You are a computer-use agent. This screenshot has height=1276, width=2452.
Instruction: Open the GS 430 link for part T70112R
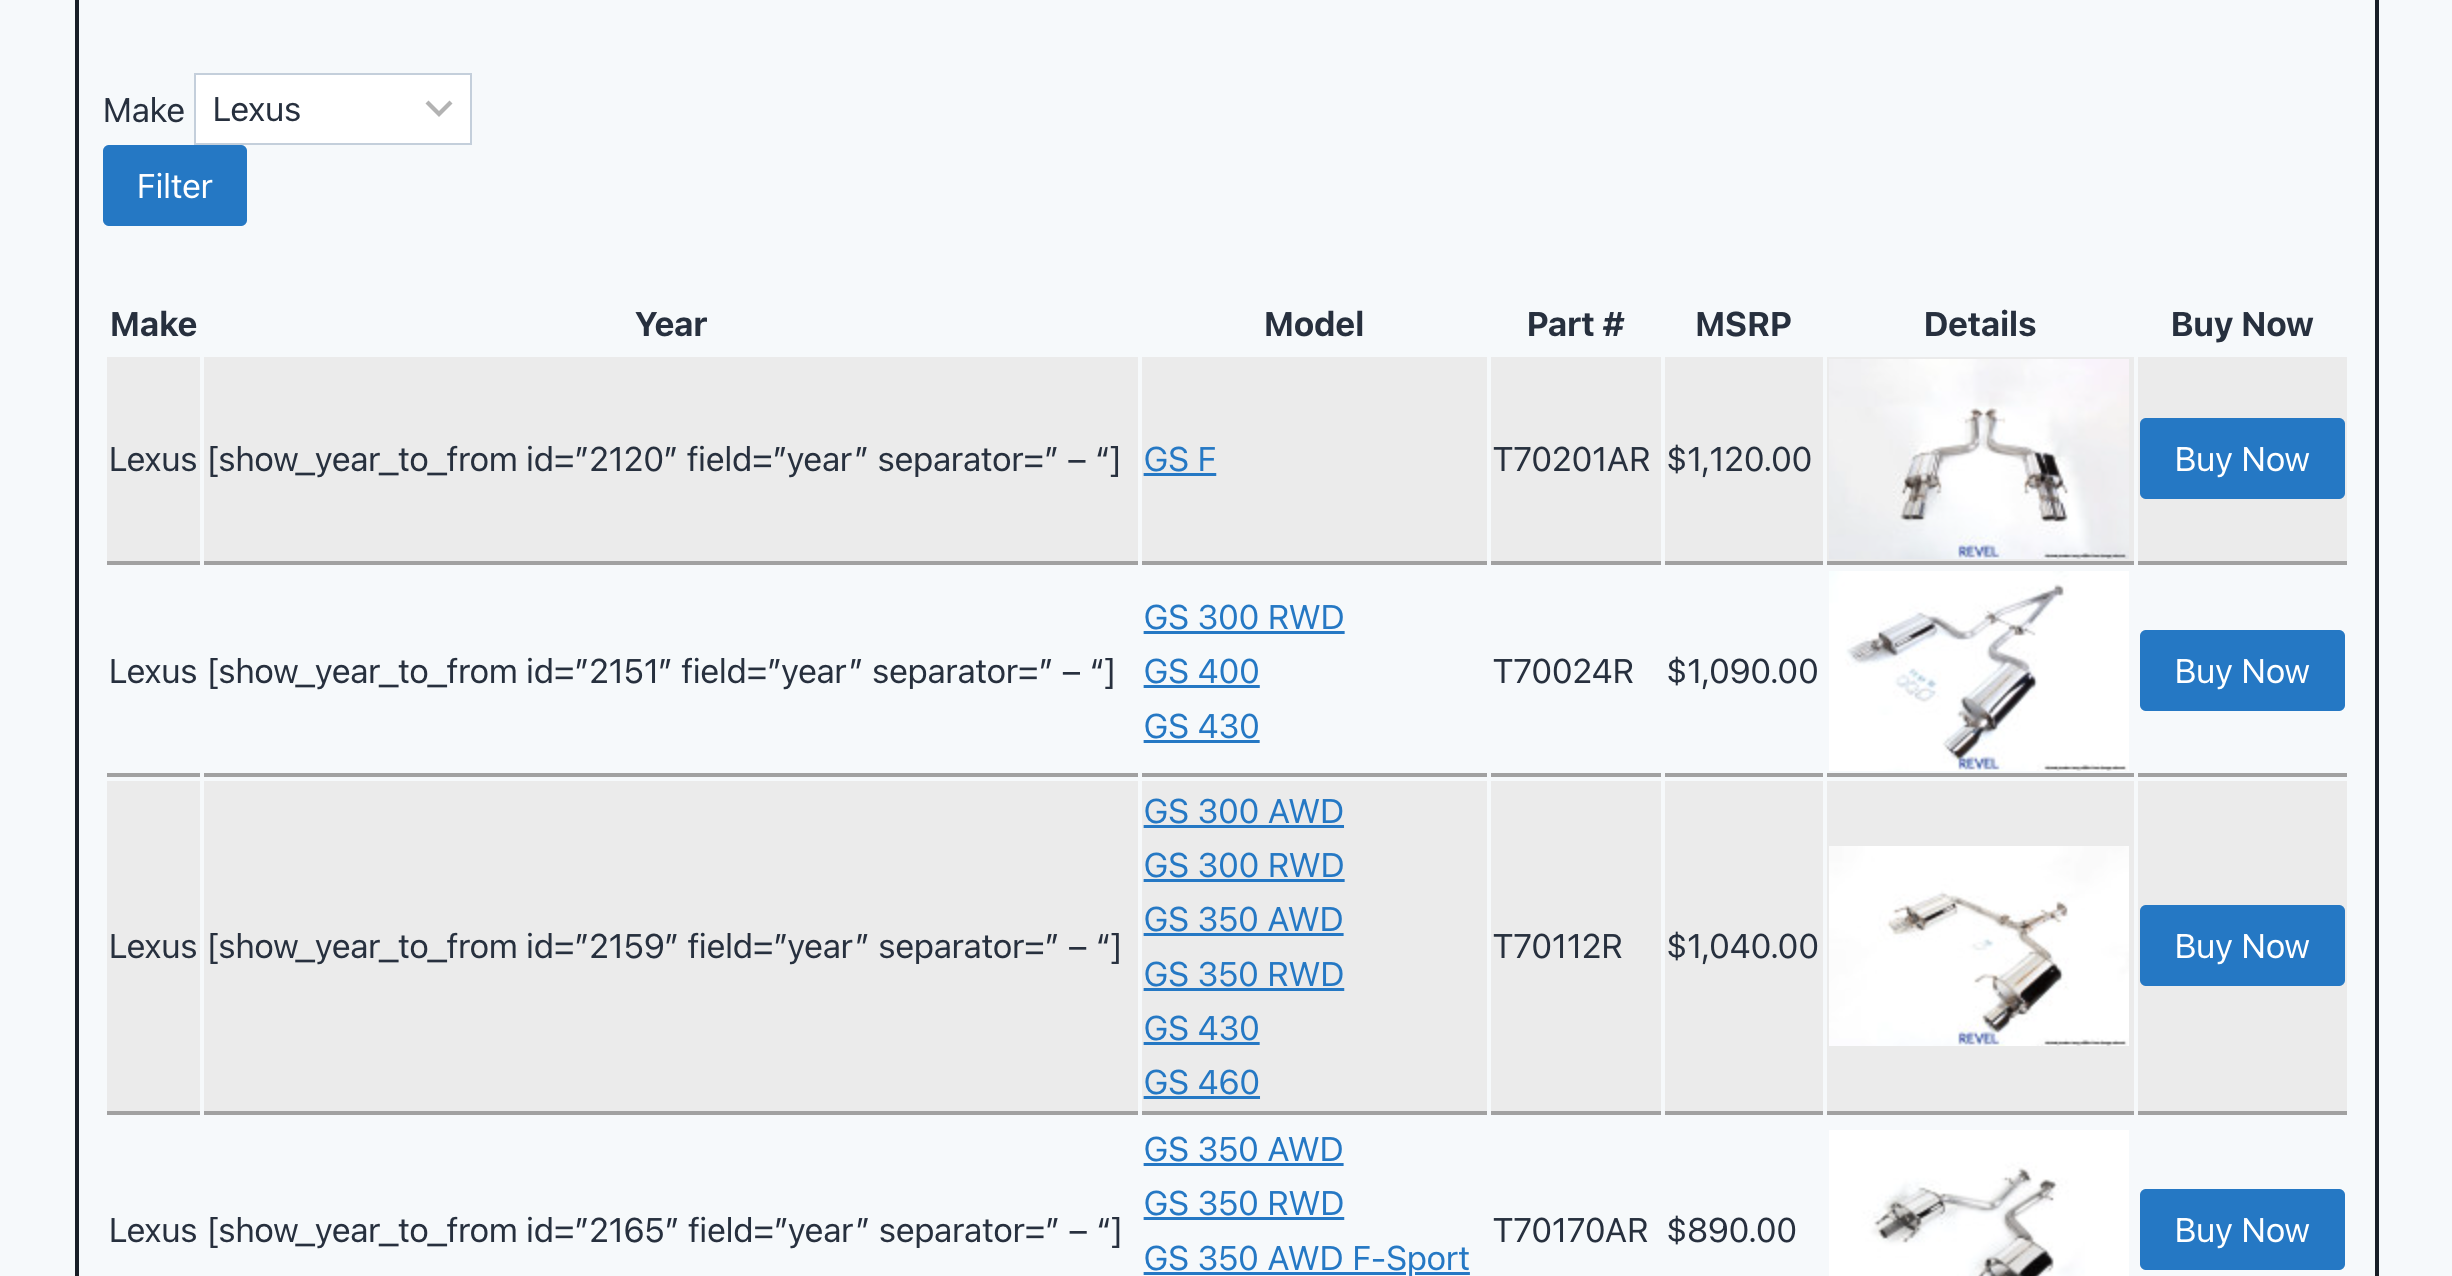1202,1028
